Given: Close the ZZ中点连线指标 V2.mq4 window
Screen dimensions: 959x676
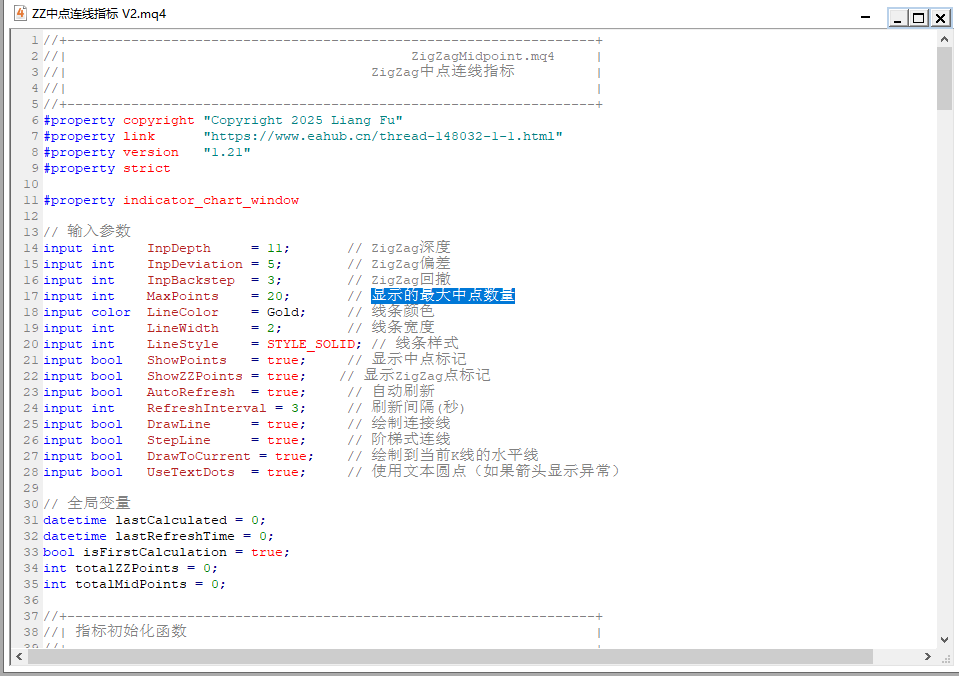Looking at the screenshot, I should 940,18.
